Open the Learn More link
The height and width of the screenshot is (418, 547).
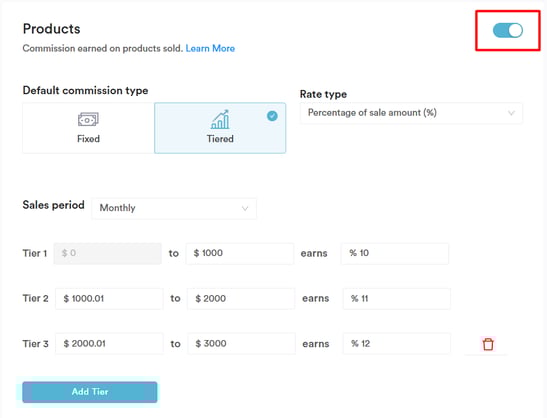tap(210, 48)
